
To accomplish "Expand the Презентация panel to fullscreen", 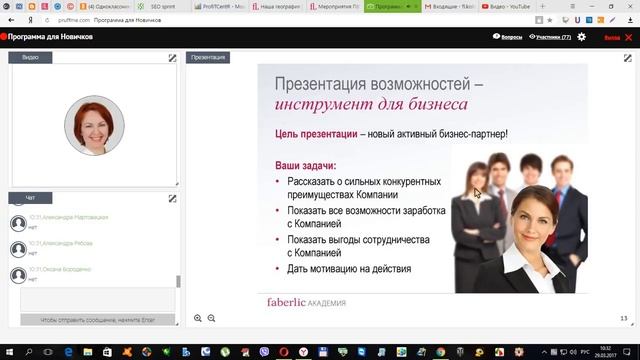I will 628,58.
